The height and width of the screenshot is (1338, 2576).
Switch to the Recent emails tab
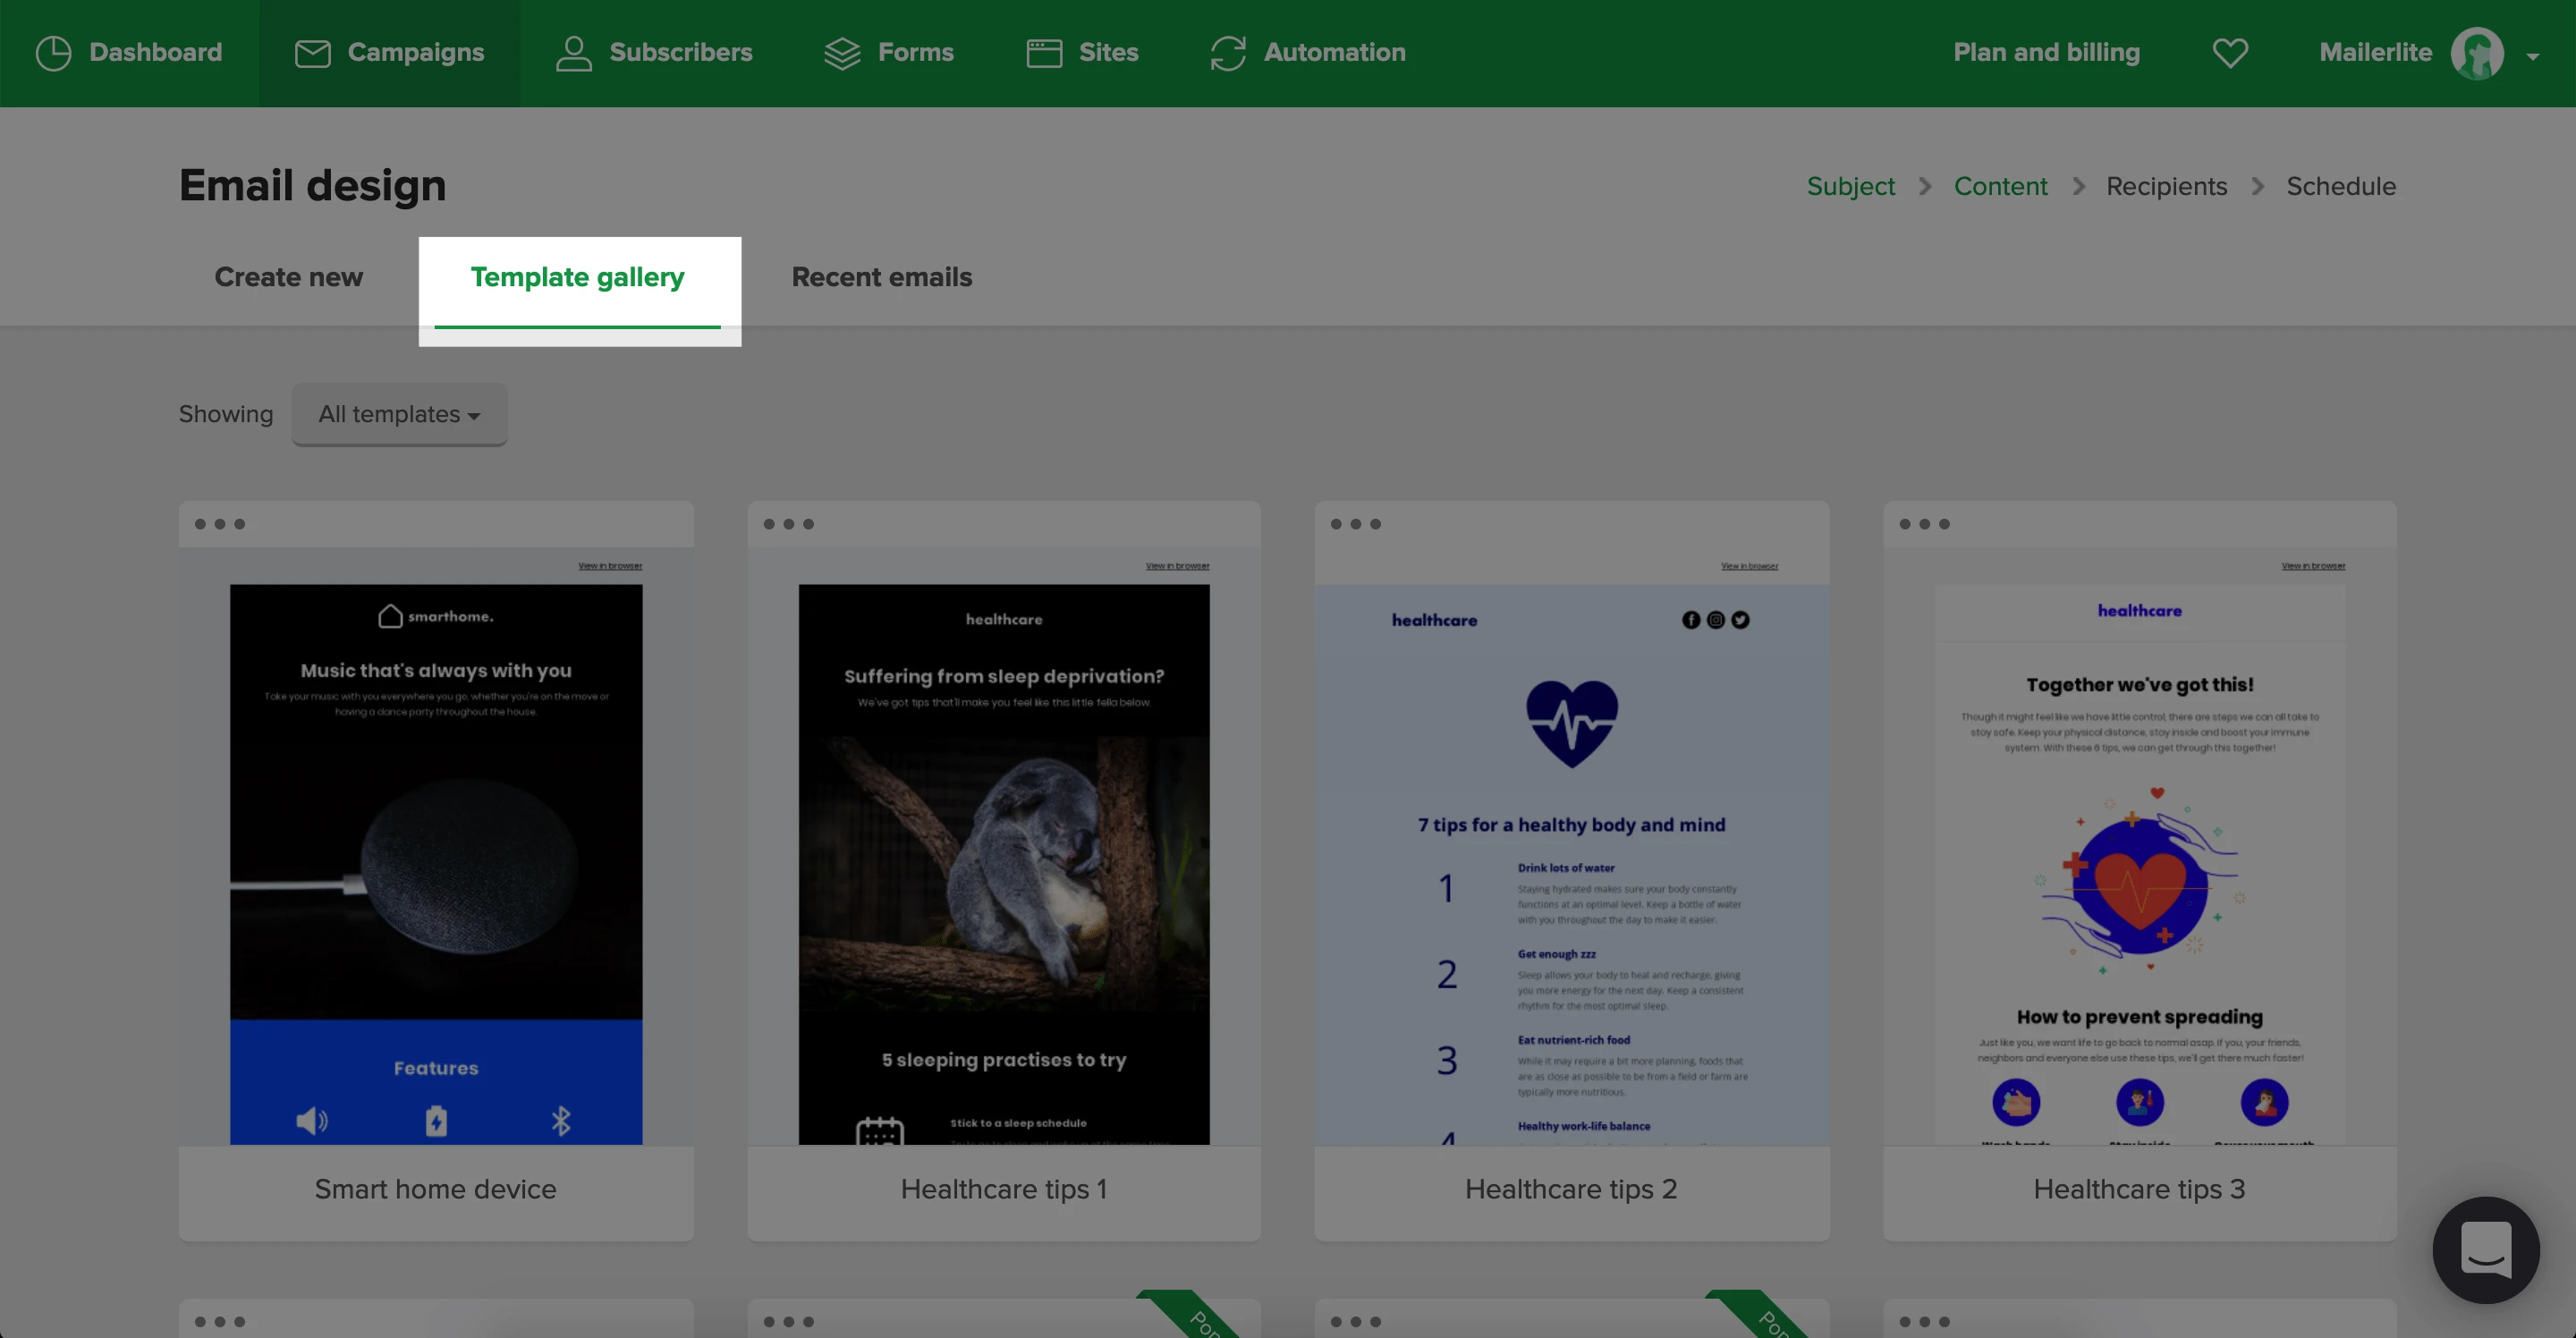click(x=881, y=277)
